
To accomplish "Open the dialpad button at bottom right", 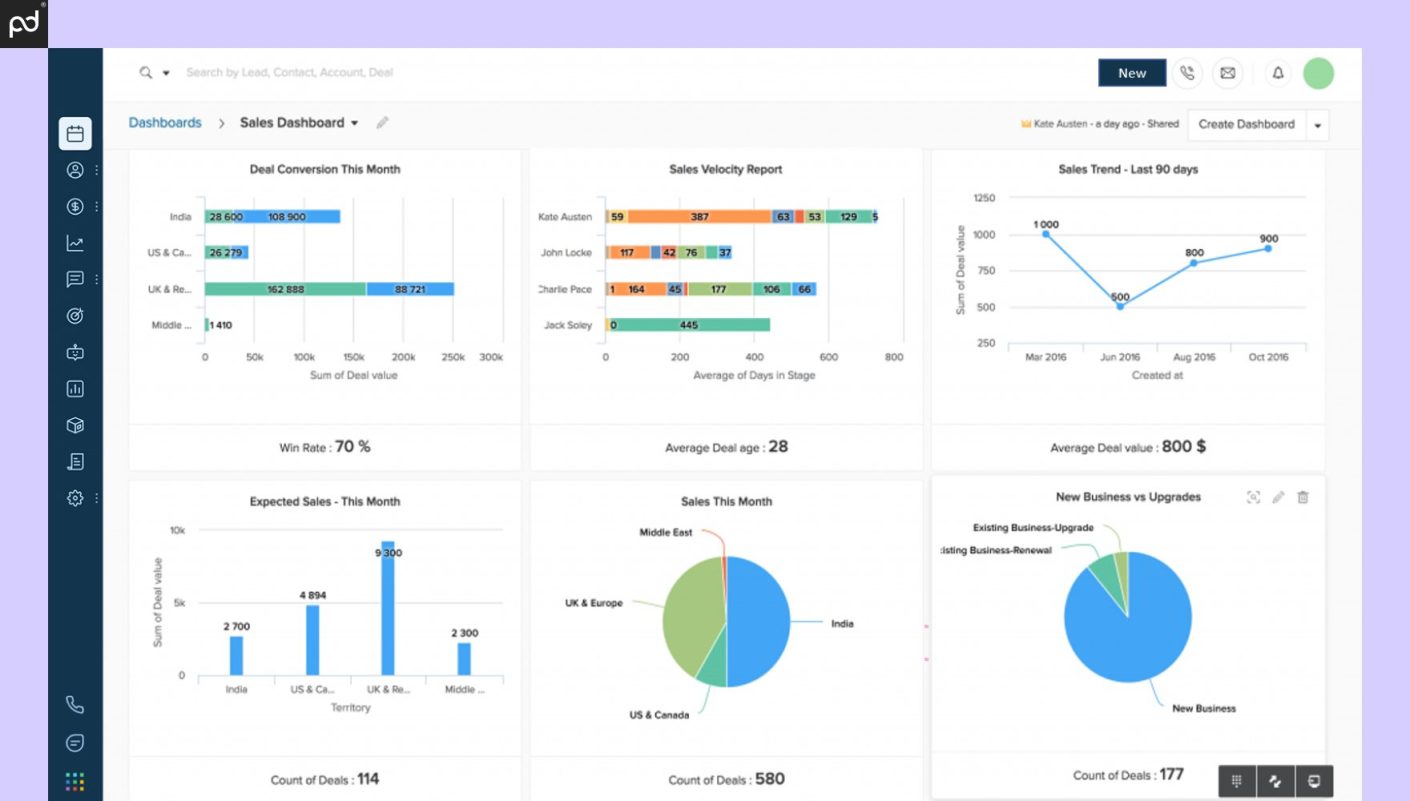I will (x=1237, y=781).
